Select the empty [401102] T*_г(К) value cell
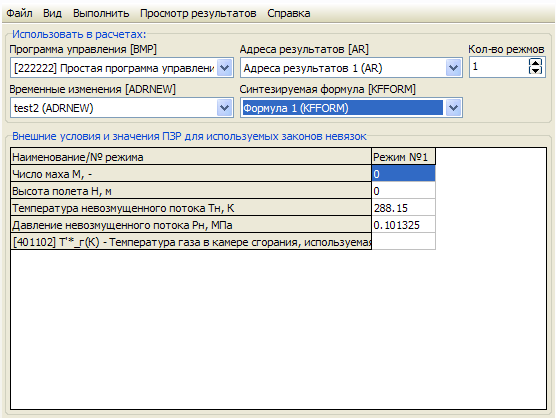This screenshot has height=418, width=556. point(404,242)
